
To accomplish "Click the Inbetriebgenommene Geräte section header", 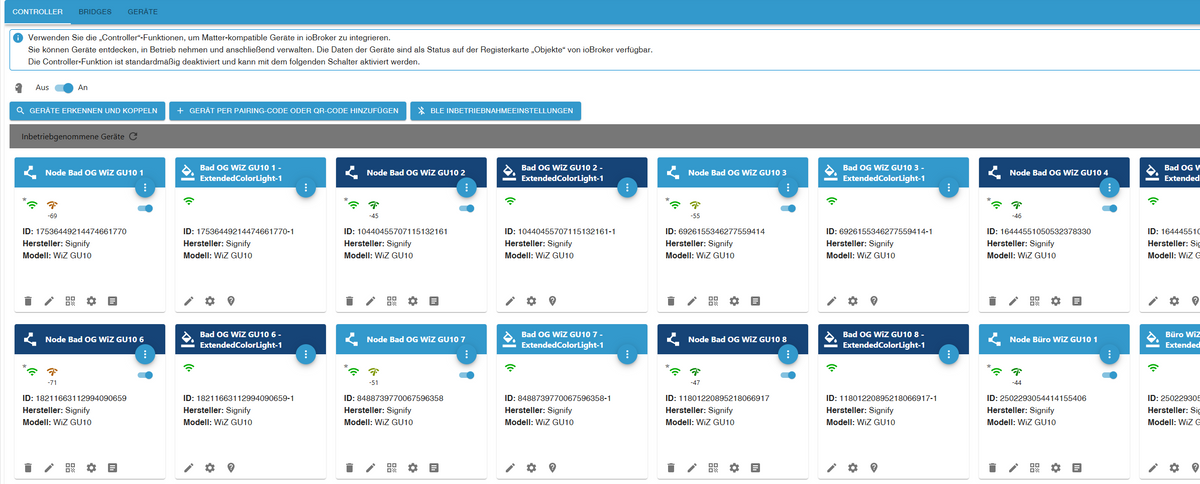I will [604, 136].
